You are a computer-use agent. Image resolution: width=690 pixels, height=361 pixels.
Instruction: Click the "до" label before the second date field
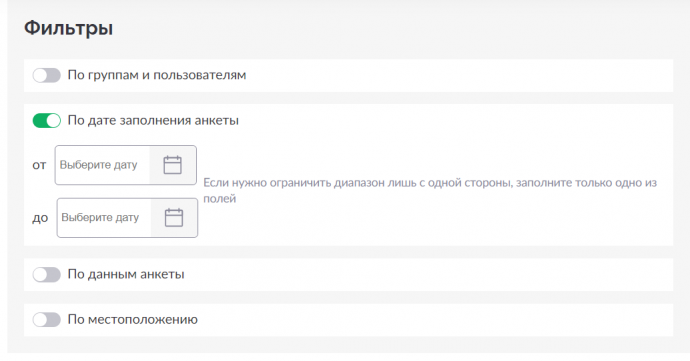(40, 218)
